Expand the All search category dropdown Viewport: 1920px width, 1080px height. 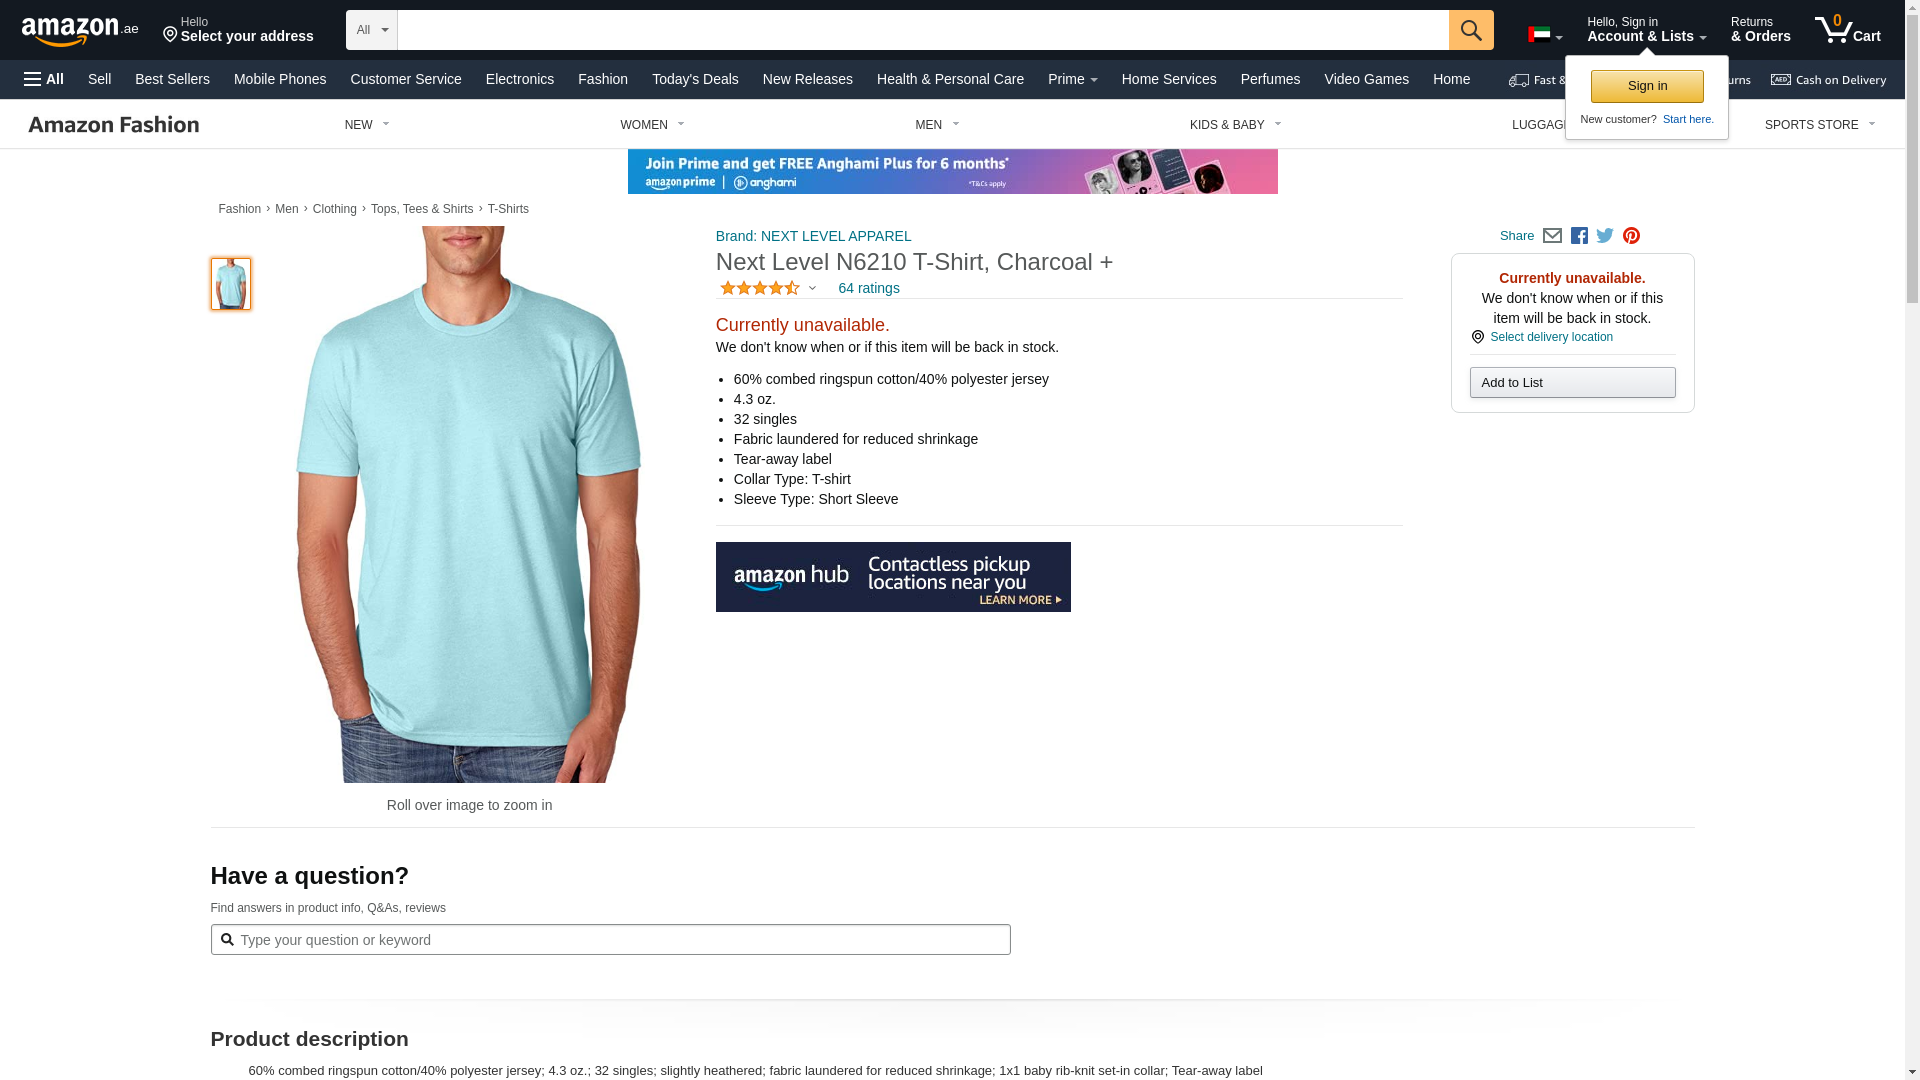tap(372, 30)
